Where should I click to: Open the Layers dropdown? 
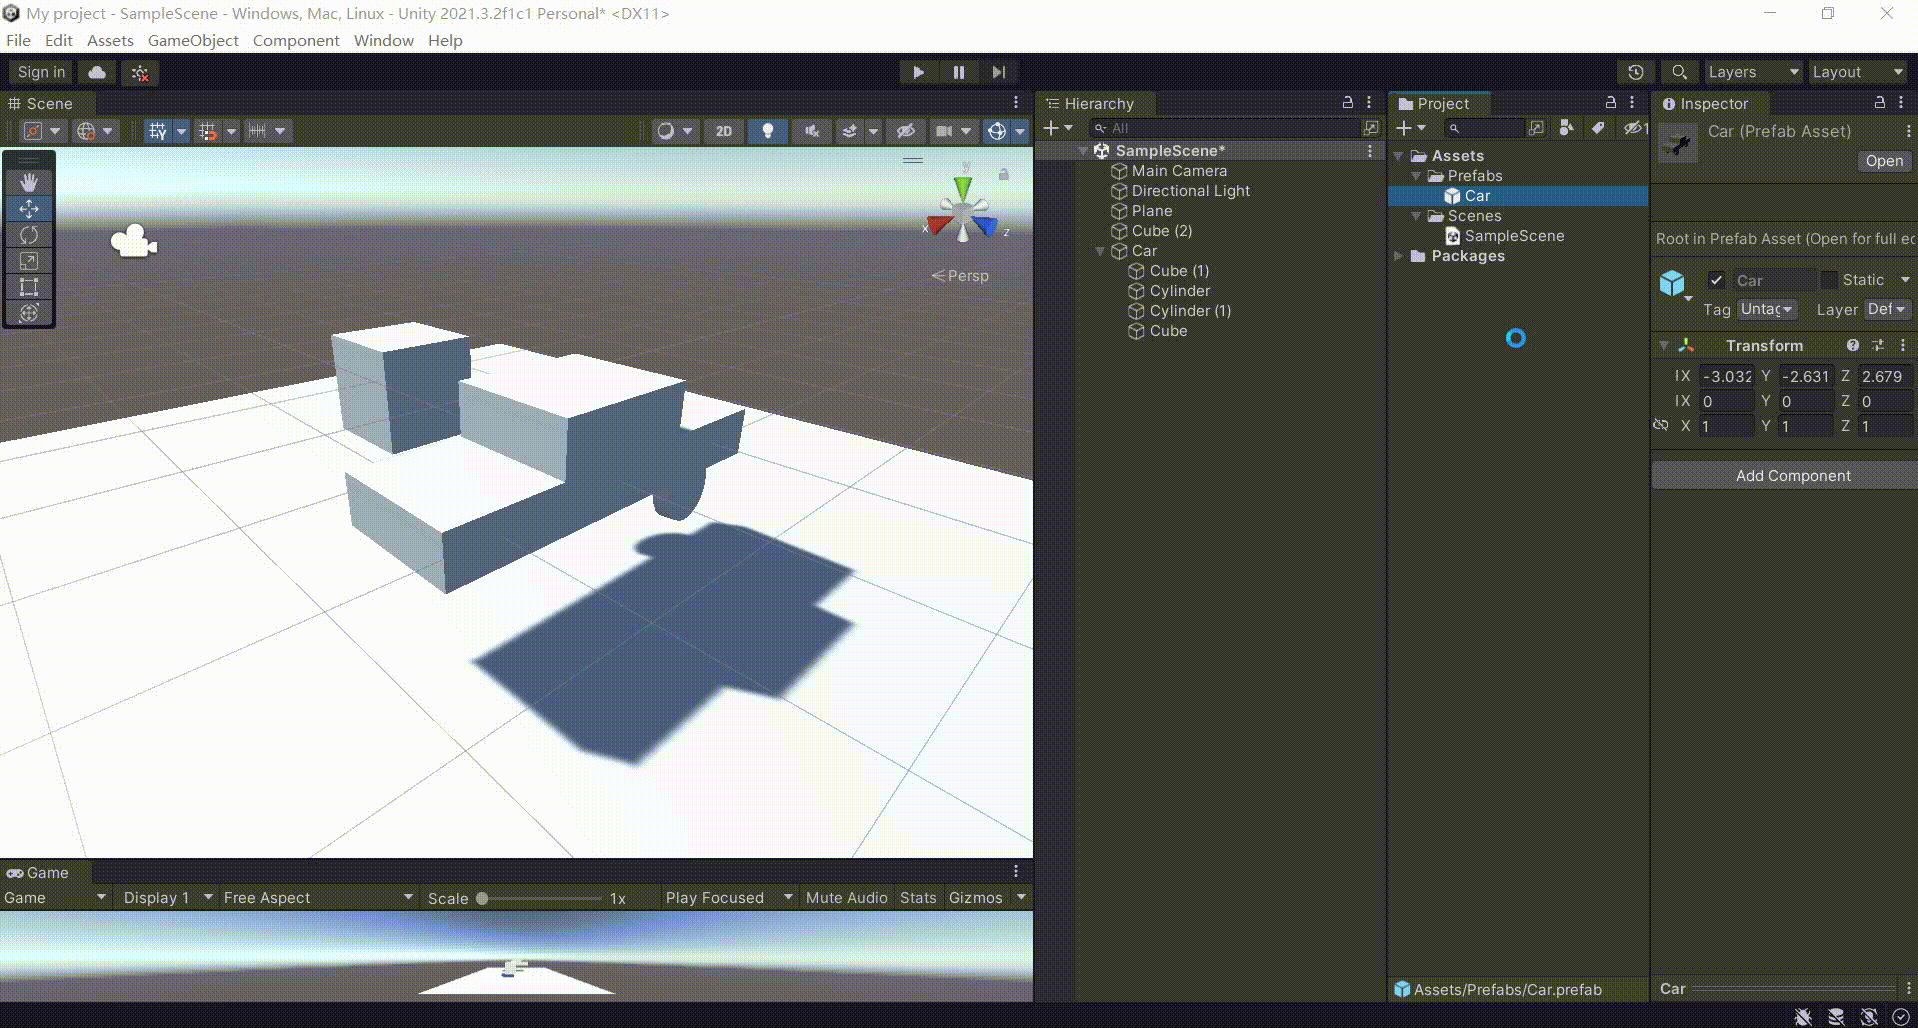coord(1752,72)
